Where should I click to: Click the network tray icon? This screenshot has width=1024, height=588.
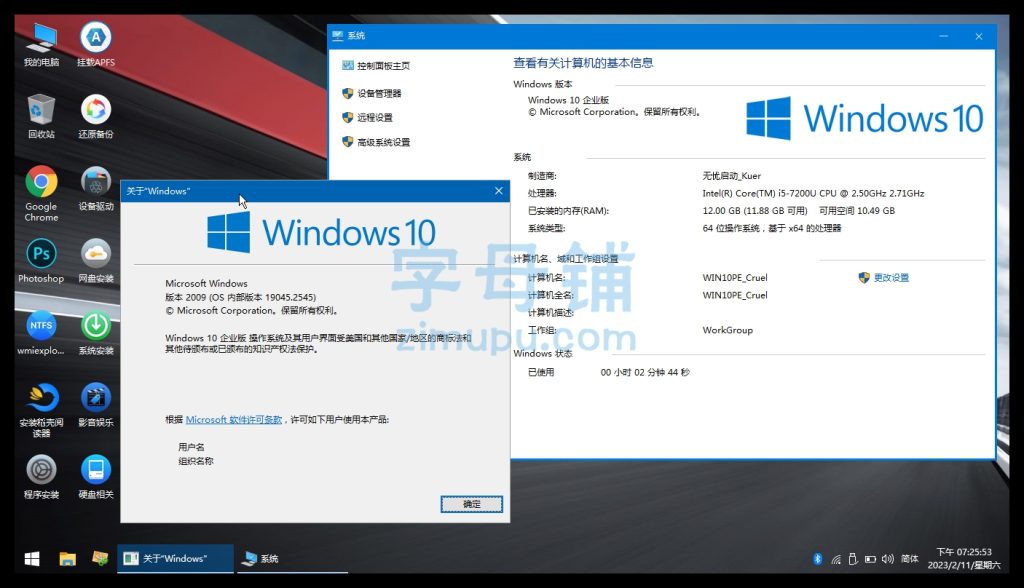tap(836, 559)
